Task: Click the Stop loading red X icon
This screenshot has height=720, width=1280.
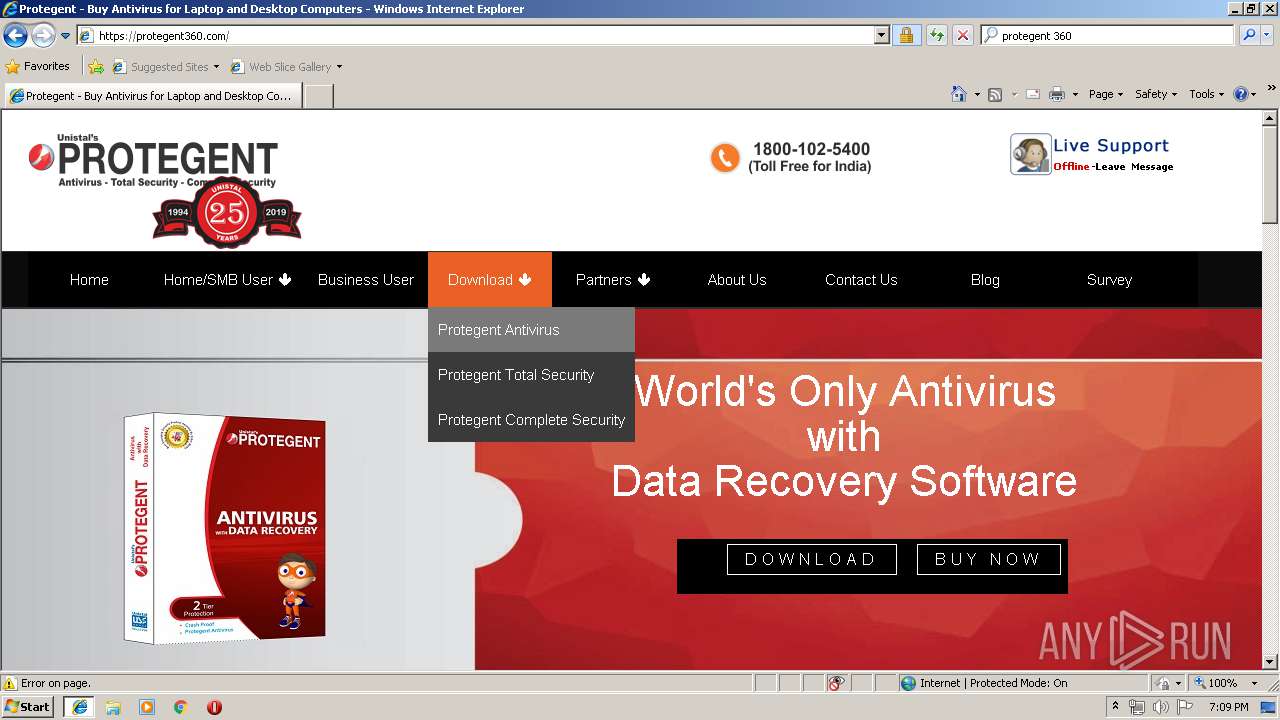Action: pos(963,35)
